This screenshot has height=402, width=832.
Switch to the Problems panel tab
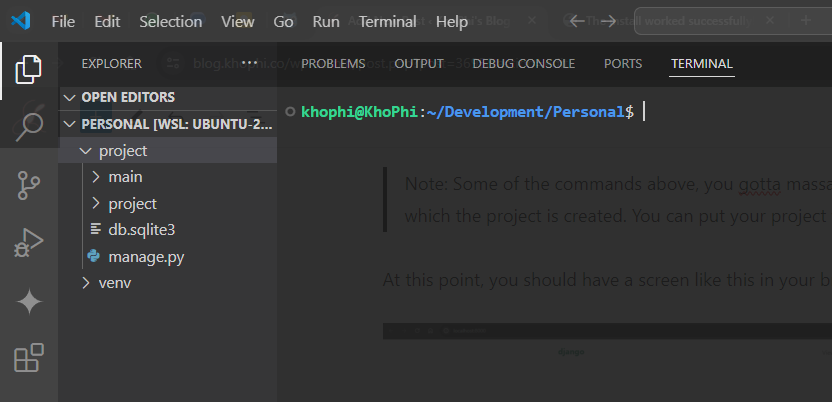pos(333,63)
